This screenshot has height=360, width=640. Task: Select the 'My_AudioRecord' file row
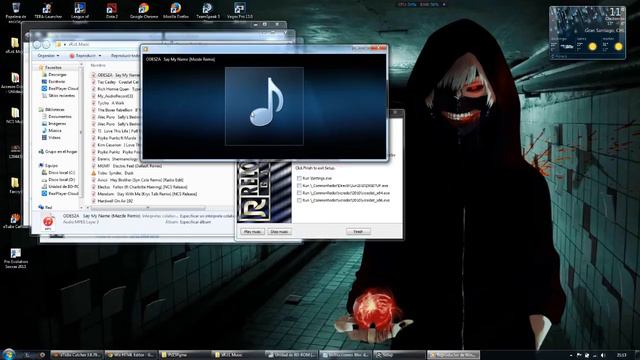(112, 96)
